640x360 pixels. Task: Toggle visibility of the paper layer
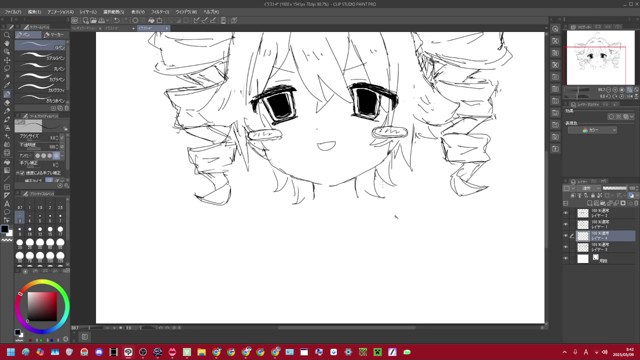click(566, 258)
